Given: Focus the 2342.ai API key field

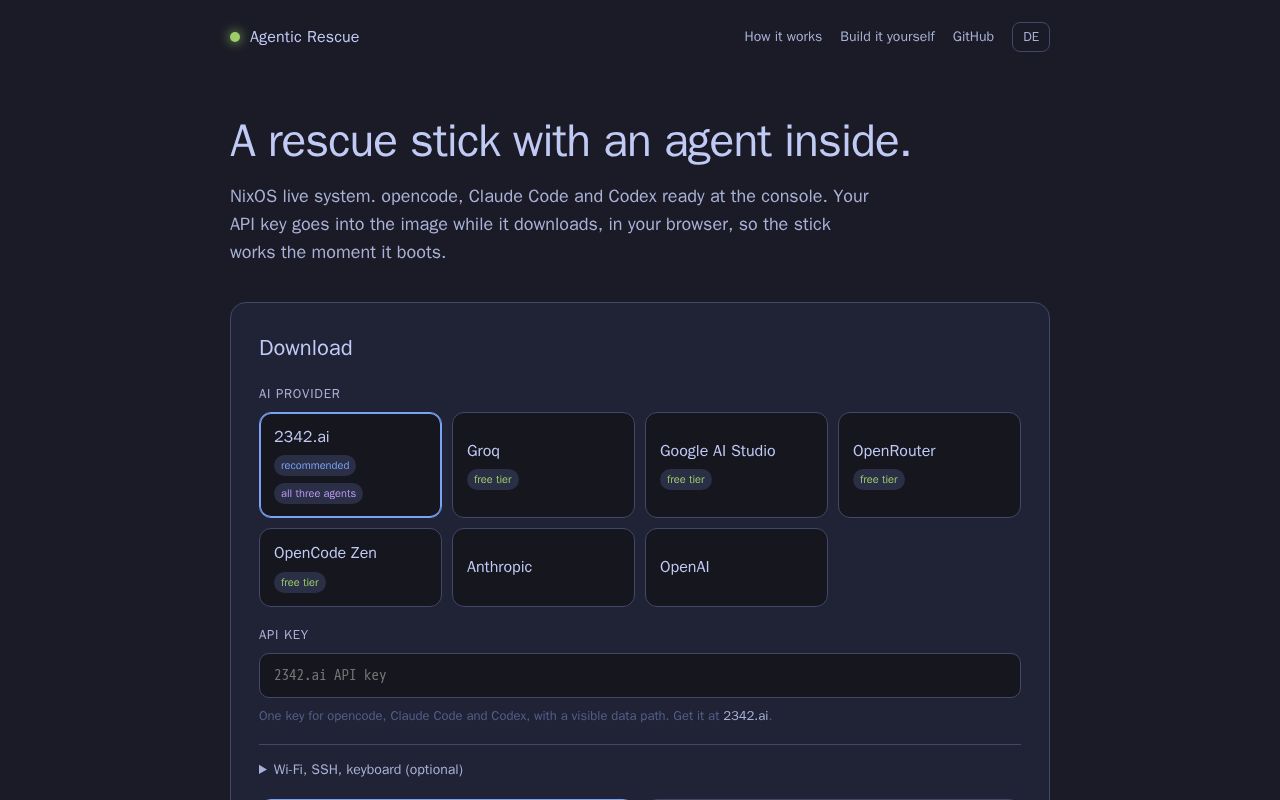Looking at the screenshot, I should click(x=640, y=675).
